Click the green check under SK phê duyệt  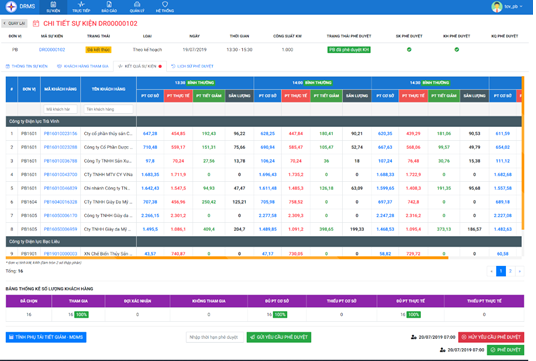(409, 50)
